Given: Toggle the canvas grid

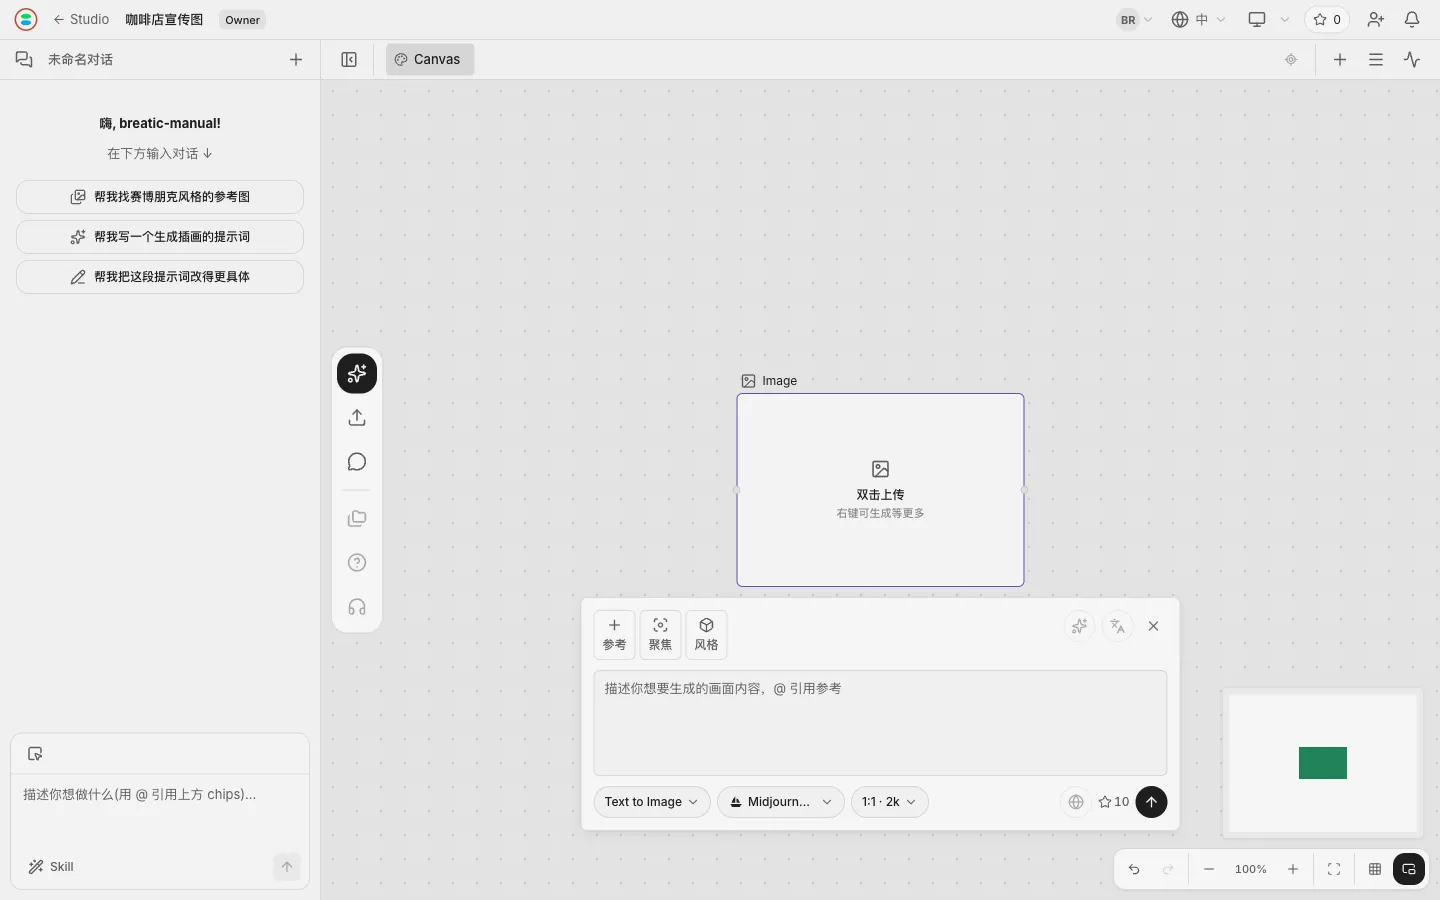Looking at the screenshot, I should (1375, 869).
